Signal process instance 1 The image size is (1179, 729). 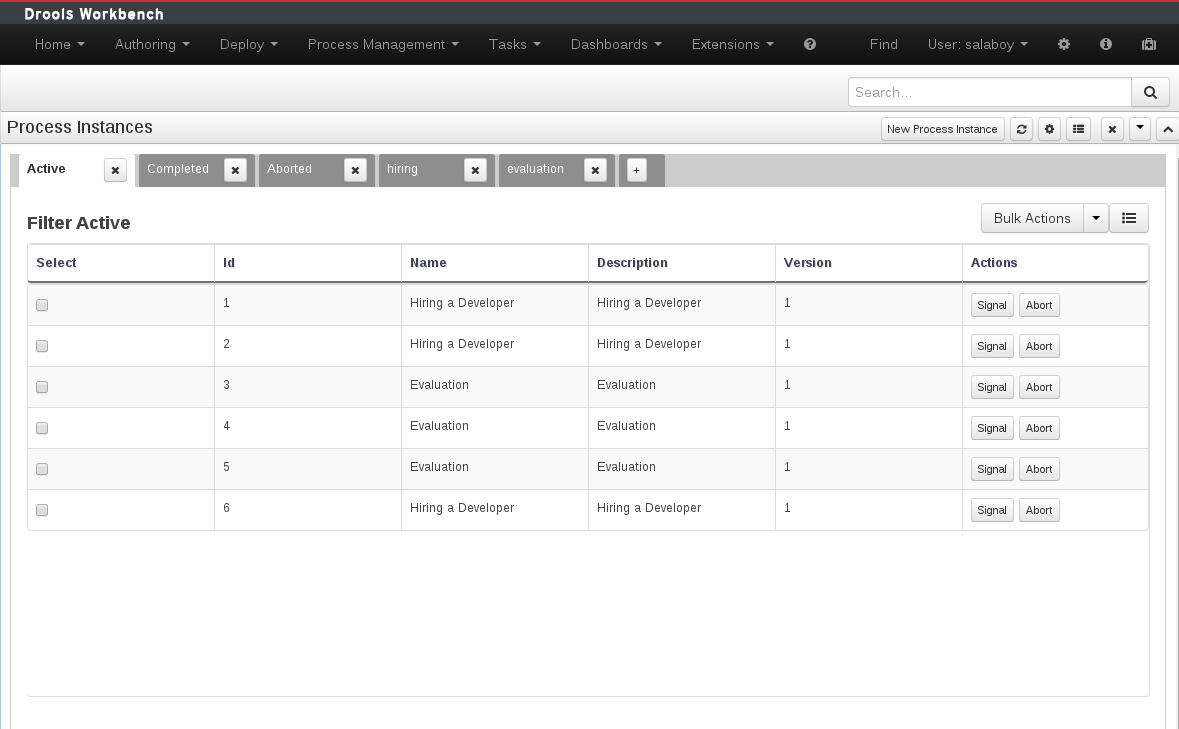click(x=992, y=305)
